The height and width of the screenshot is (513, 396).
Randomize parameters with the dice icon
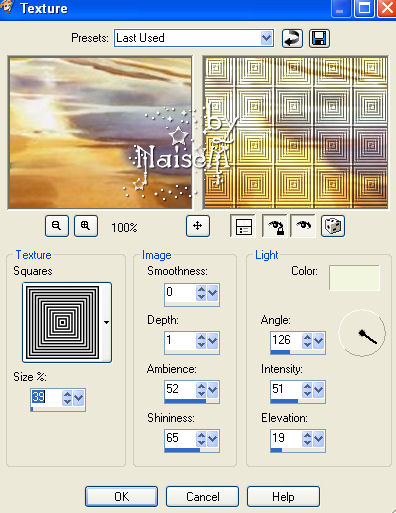coord(333,226)
